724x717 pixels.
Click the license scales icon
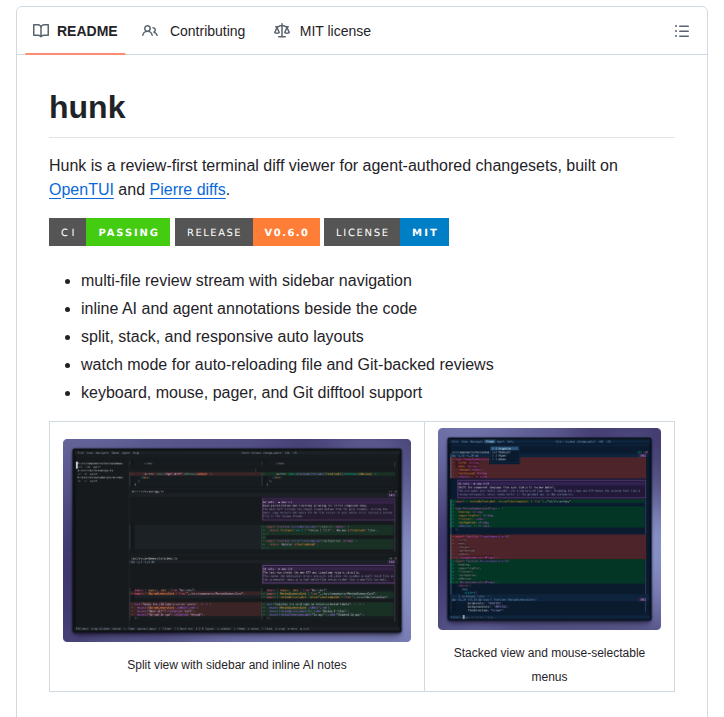click(x=282, y=31)
